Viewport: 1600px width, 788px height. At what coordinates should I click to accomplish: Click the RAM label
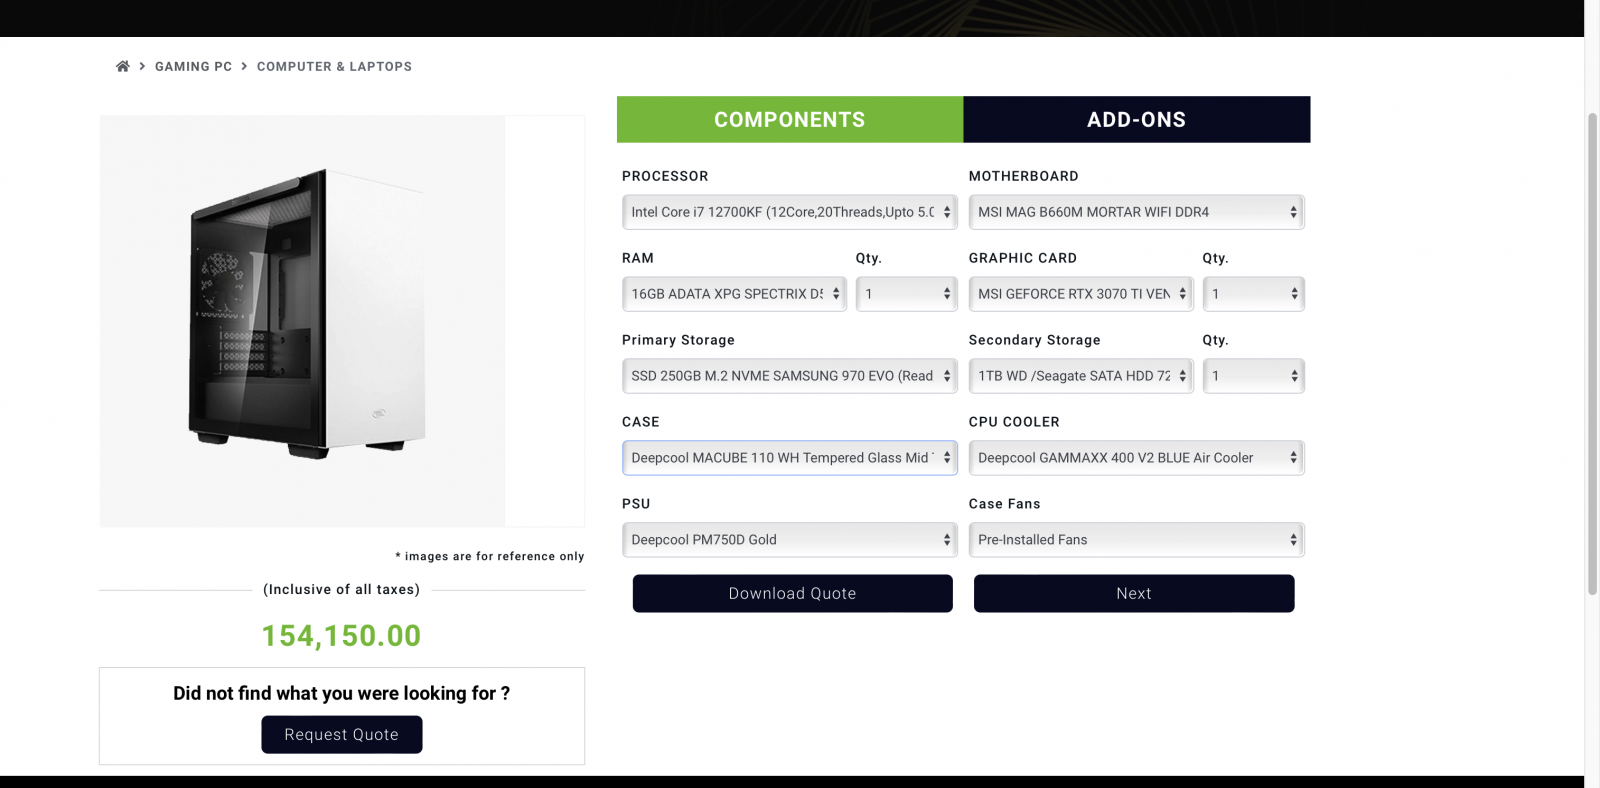(638, 258)
